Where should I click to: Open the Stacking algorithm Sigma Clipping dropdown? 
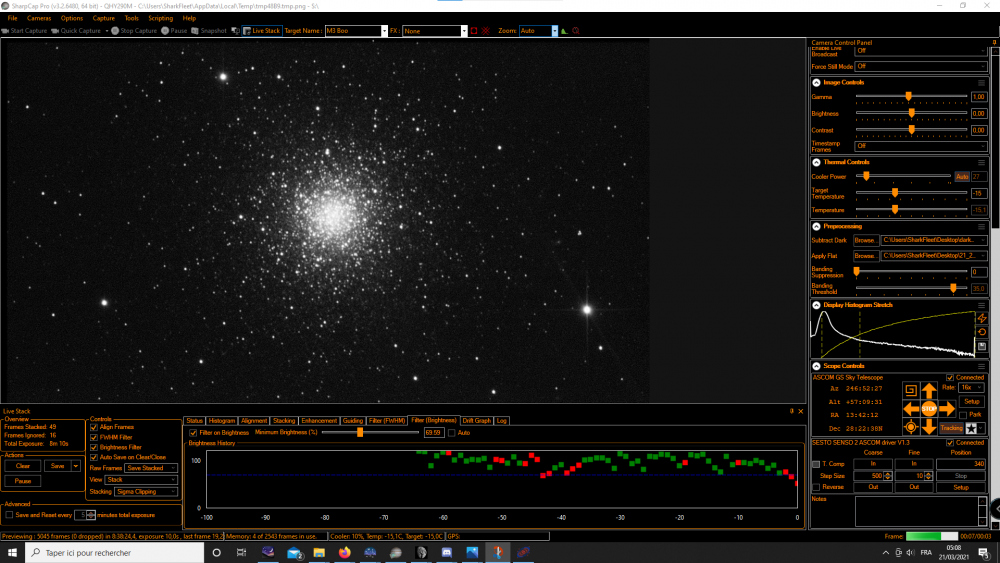147,492
